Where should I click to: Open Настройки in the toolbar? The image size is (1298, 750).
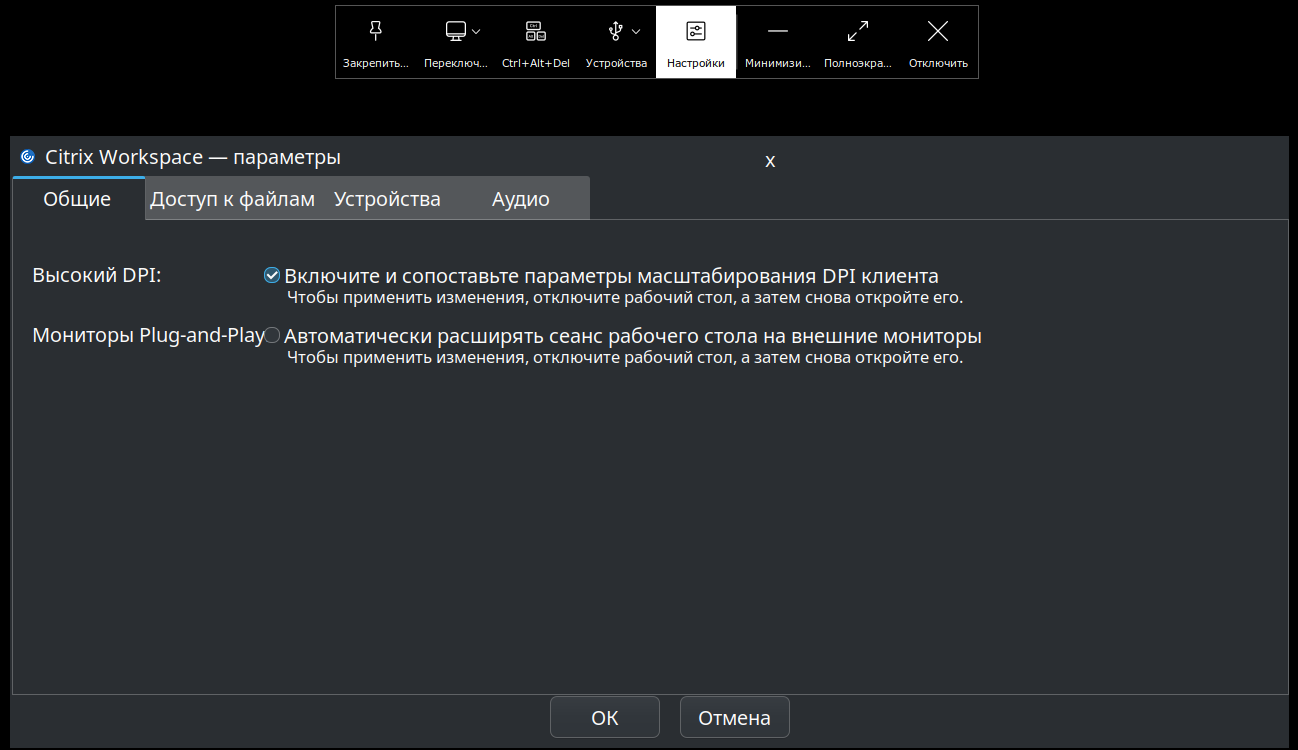pos(696,42)
